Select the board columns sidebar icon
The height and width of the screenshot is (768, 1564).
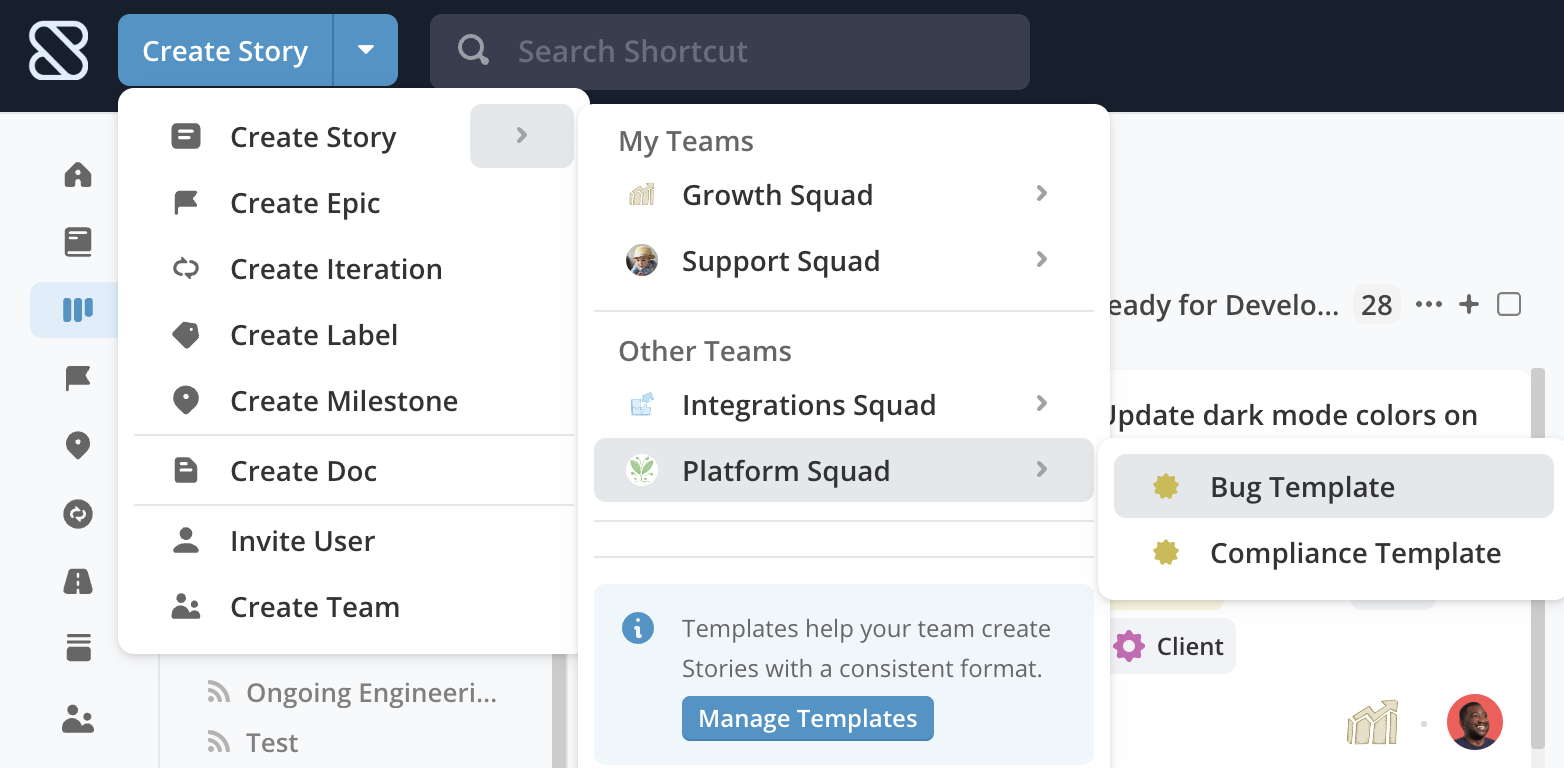[x=78, y=309]
